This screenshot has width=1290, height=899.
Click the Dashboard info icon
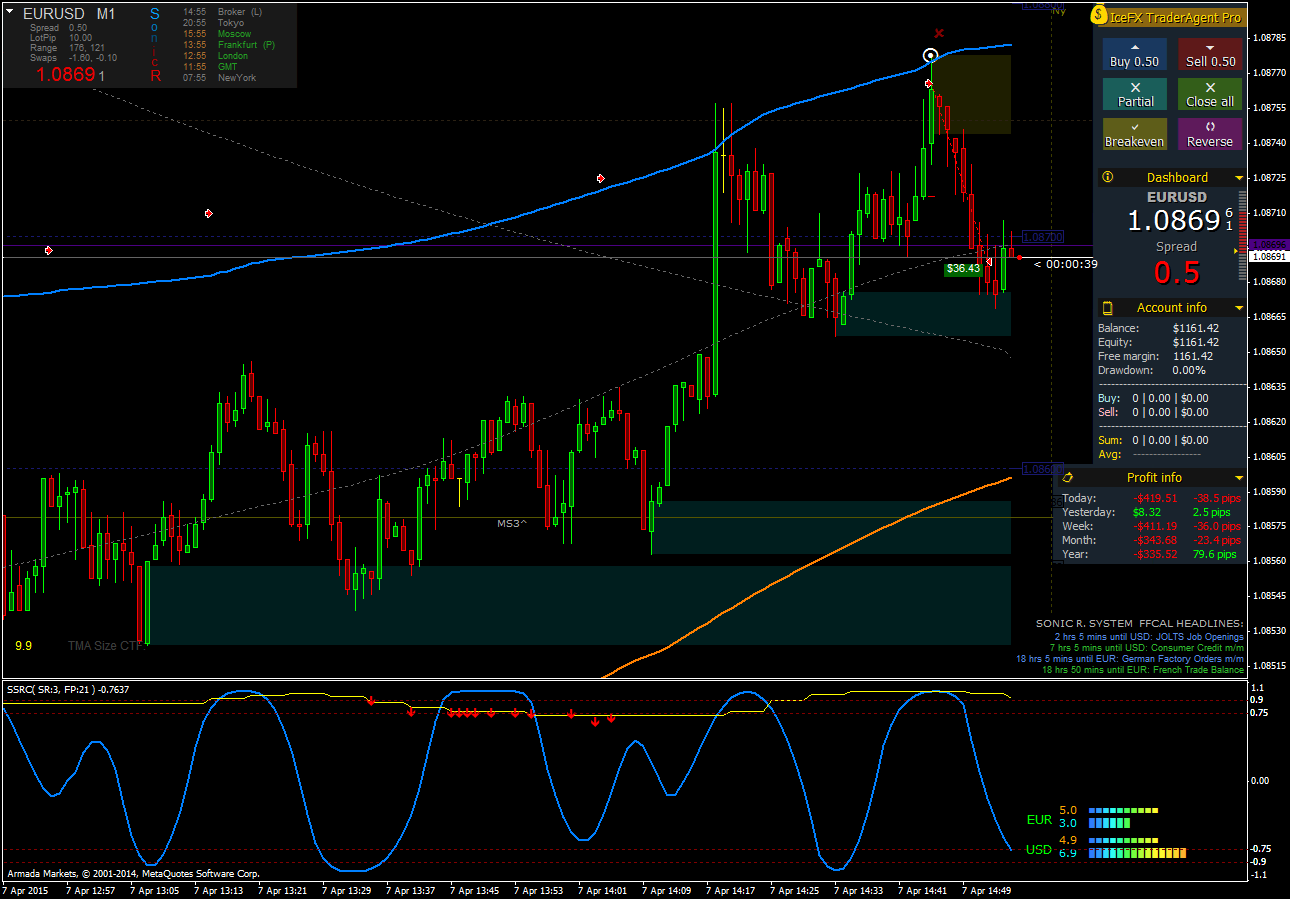coord(1107,177)
